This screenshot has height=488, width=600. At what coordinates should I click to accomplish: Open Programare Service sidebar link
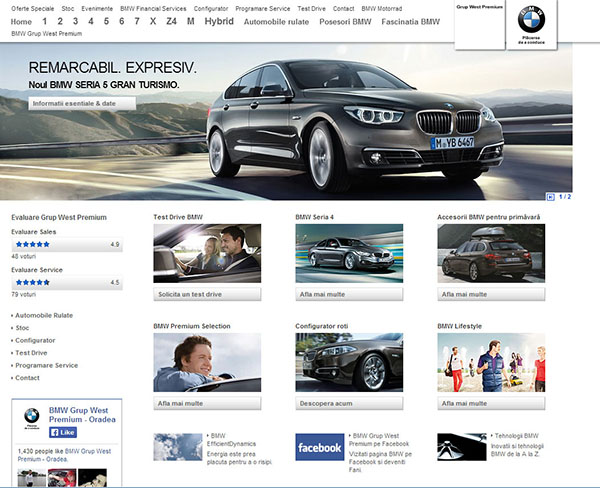click(x=47, y=366)
